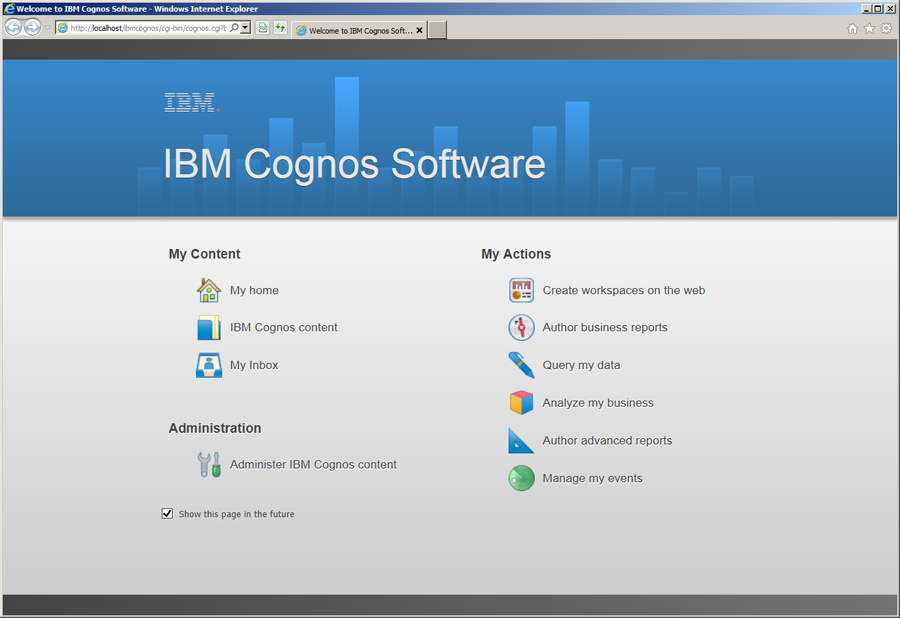Click the Administration heading

tap(215, 429)
